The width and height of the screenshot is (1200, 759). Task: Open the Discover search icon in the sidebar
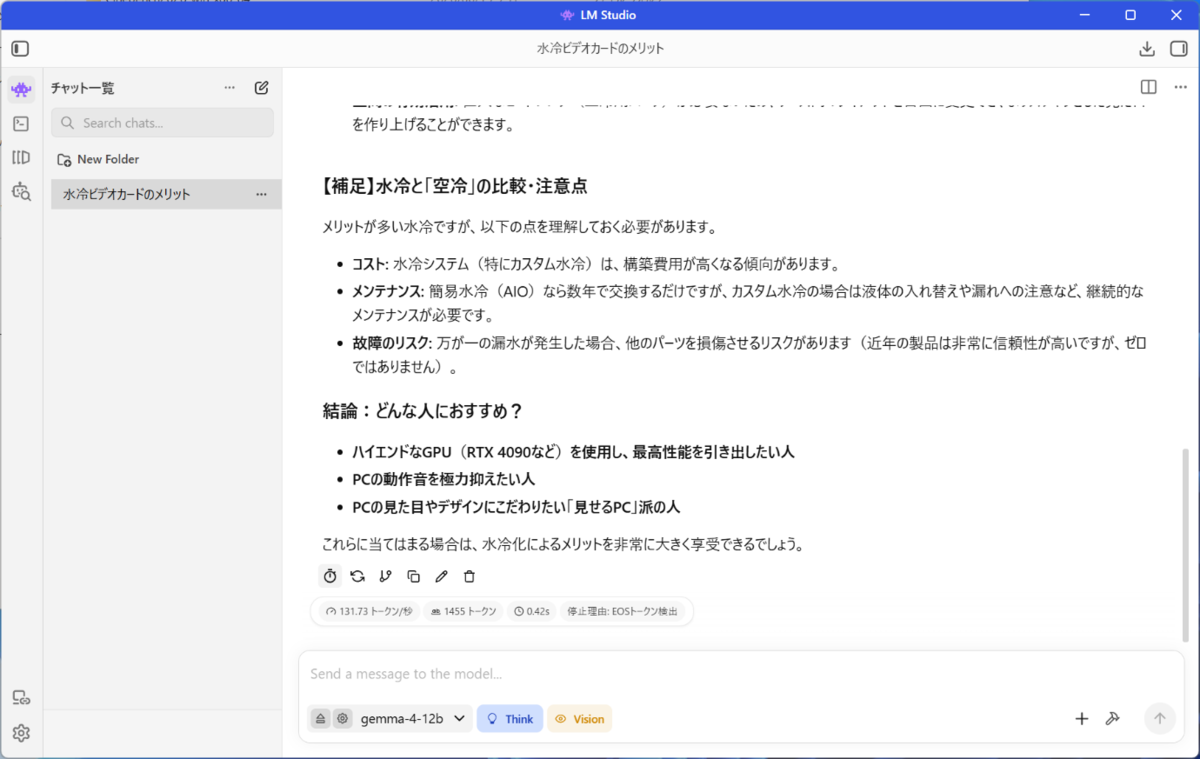pyautogui.click(x=21, y=191)
